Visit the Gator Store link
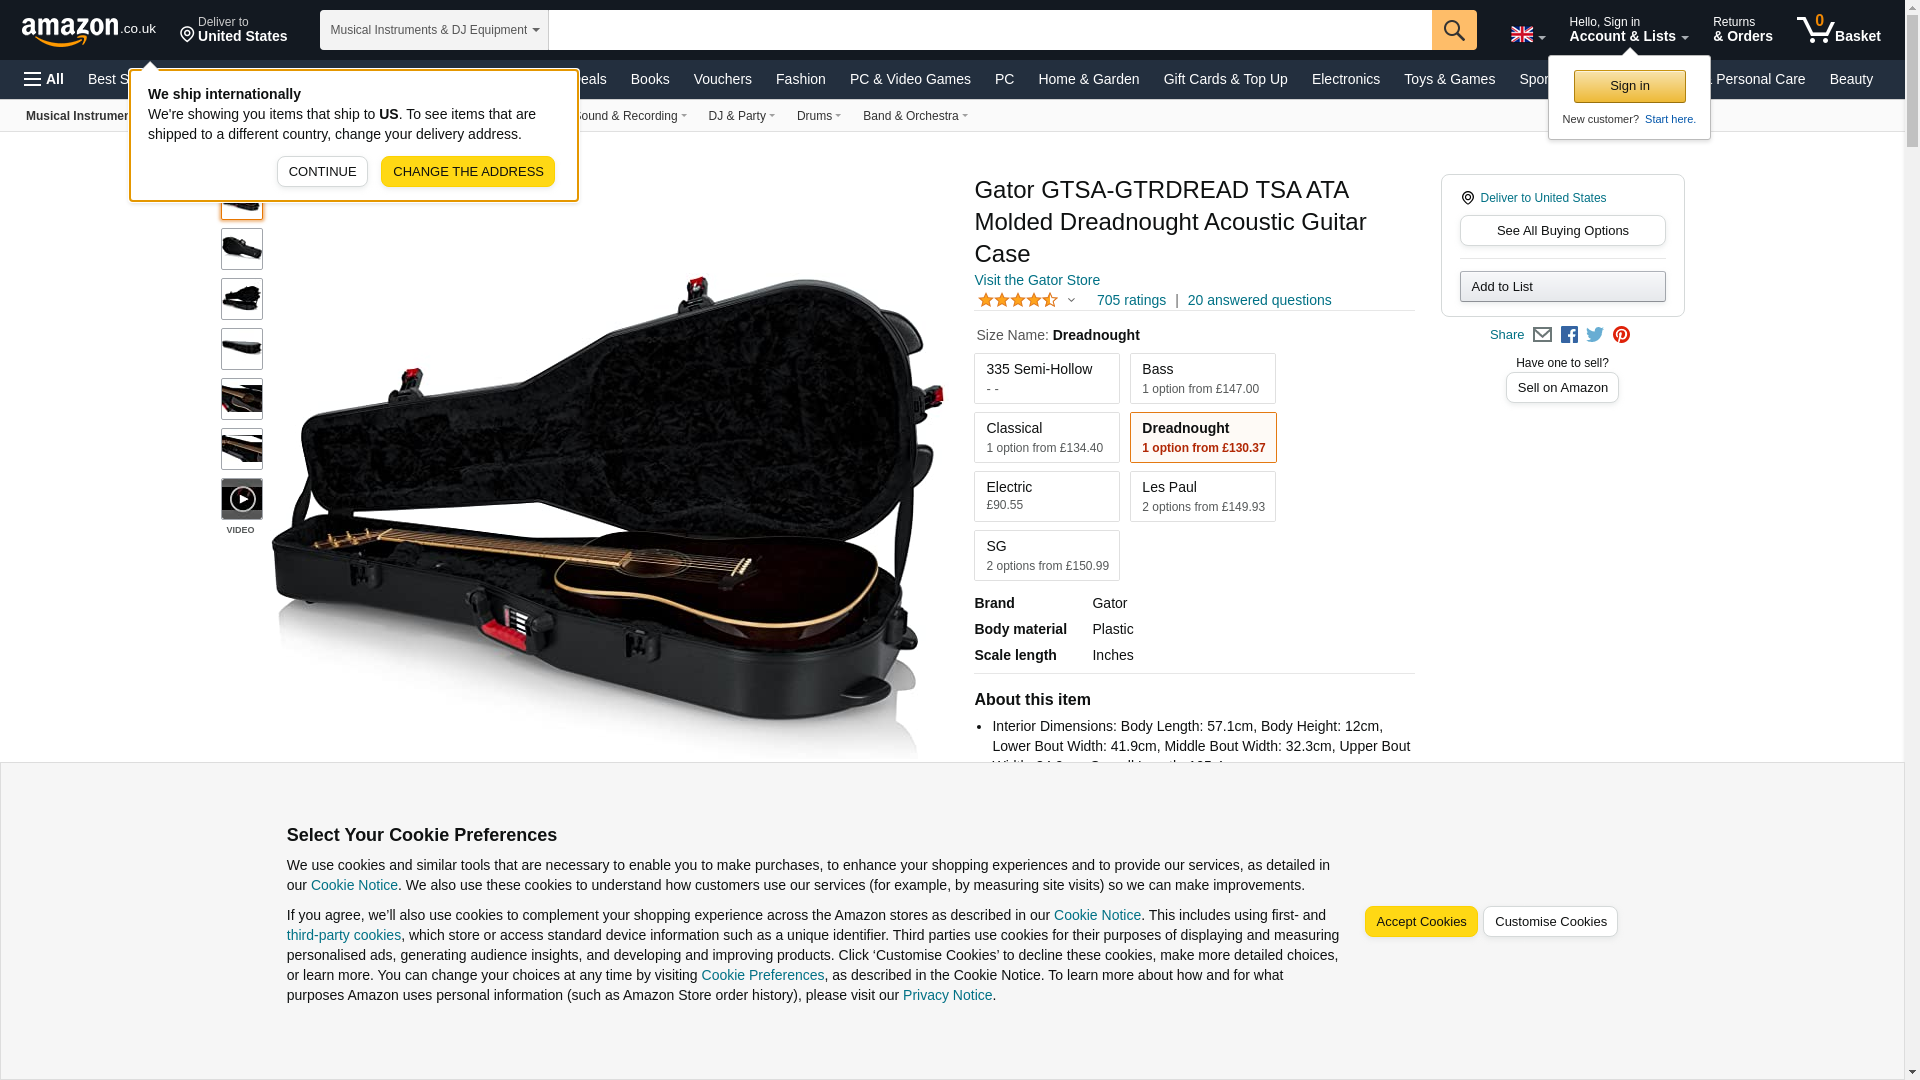The height and width of the screenshot is (1080, 1920). [1037, 280]
